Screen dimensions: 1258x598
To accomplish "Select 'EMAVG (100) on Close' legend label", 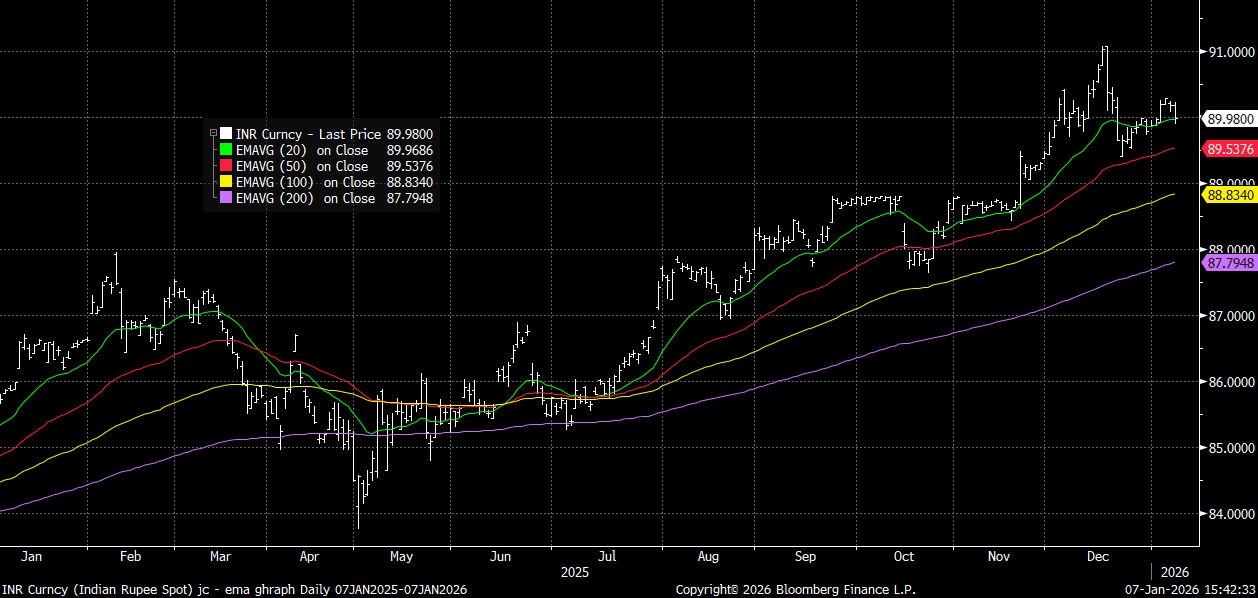I will pos(305,182).
